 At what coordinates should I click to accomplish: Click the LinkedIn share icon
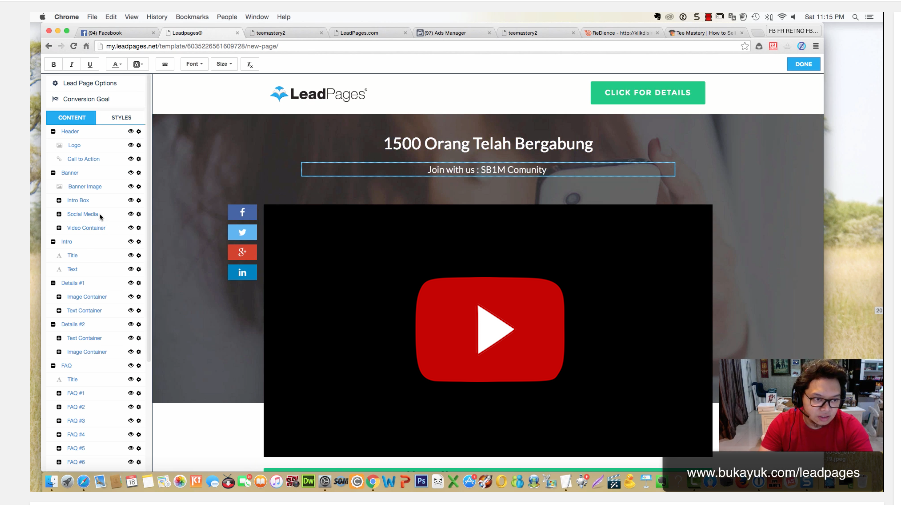click(x=242, y=272)
